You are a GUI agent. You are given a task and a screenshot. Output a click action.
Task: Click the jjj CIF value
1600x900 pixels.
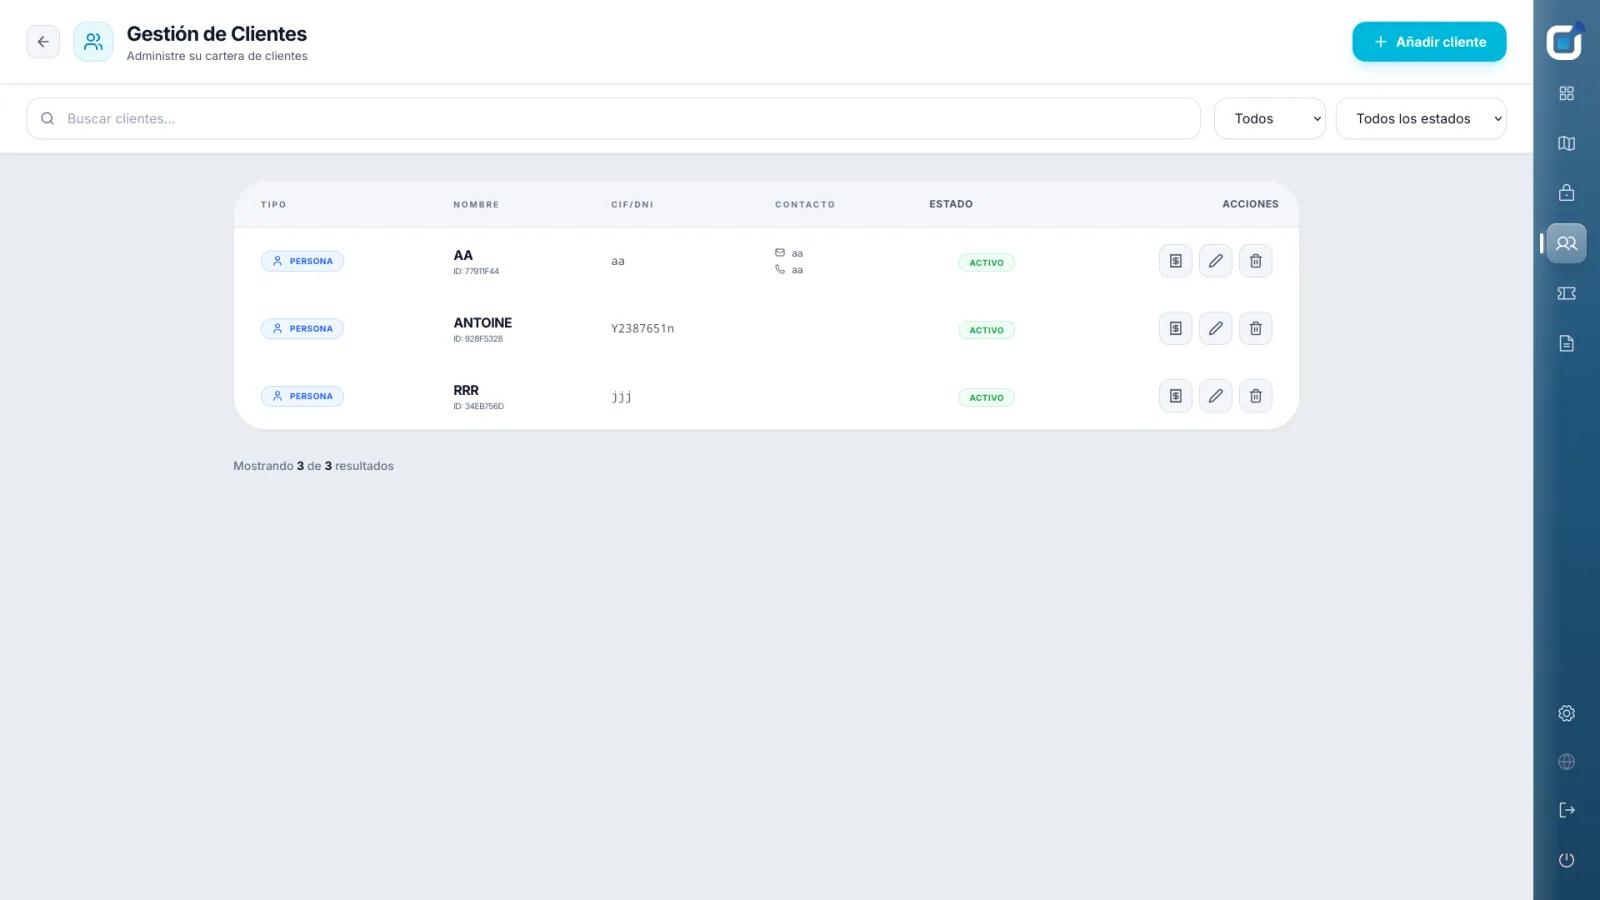coord(621,397)
